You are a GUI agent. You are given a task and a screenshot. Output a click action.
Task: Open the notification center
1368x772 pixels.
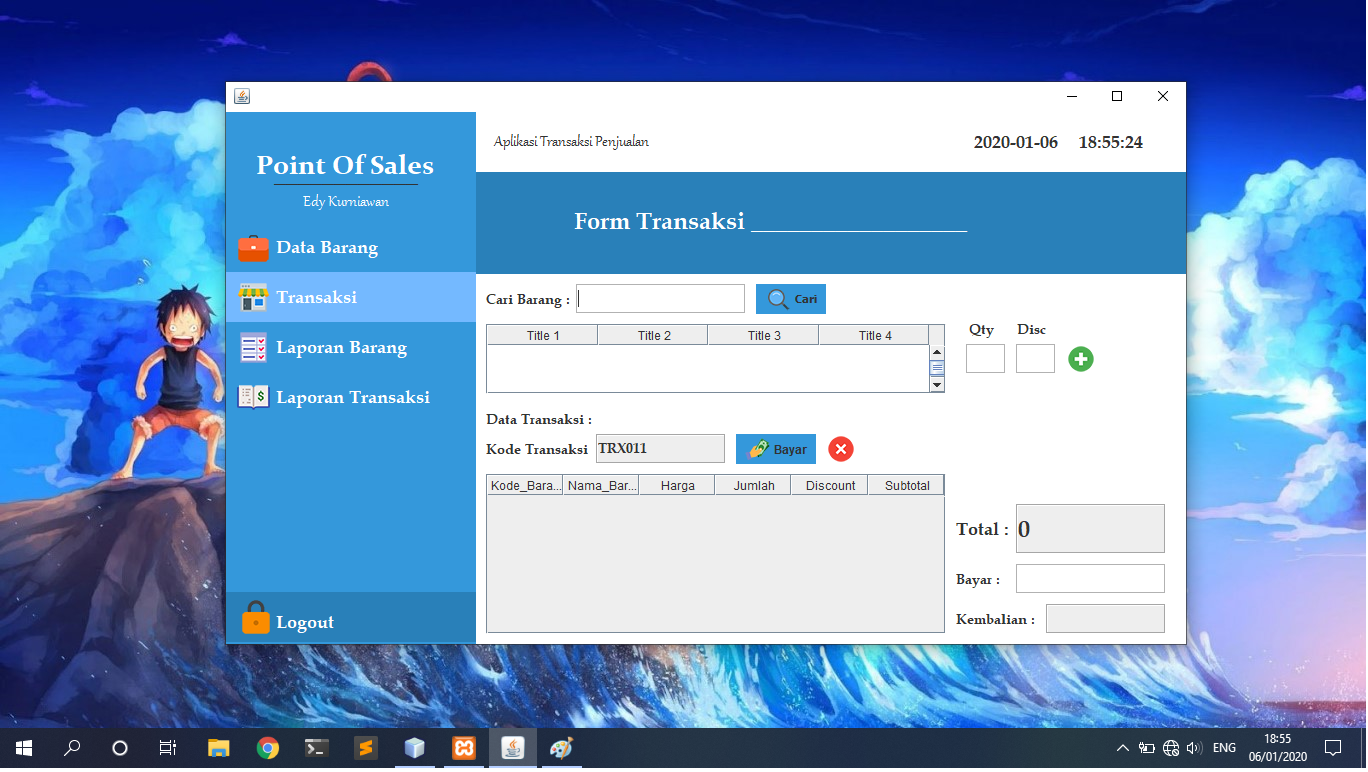1332,747
